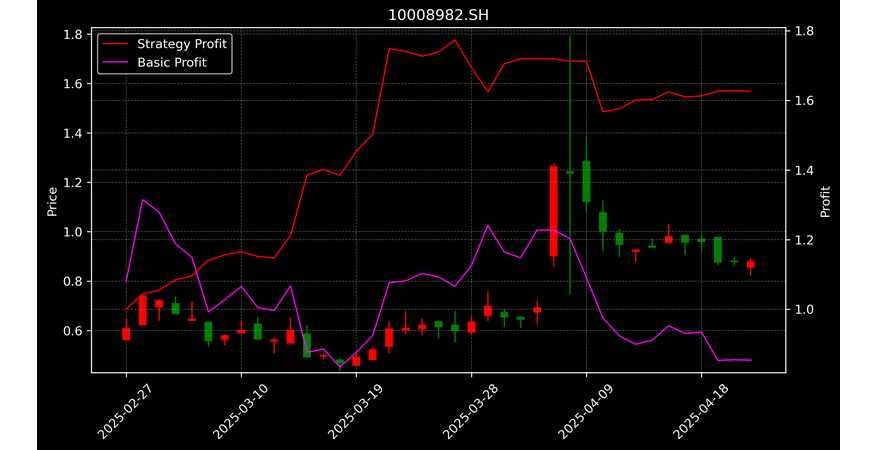Image resolution: width=878 pixels, height=450 pixels.
Task: Click the left Price axis tick 0.8
Action: point(73,281)
